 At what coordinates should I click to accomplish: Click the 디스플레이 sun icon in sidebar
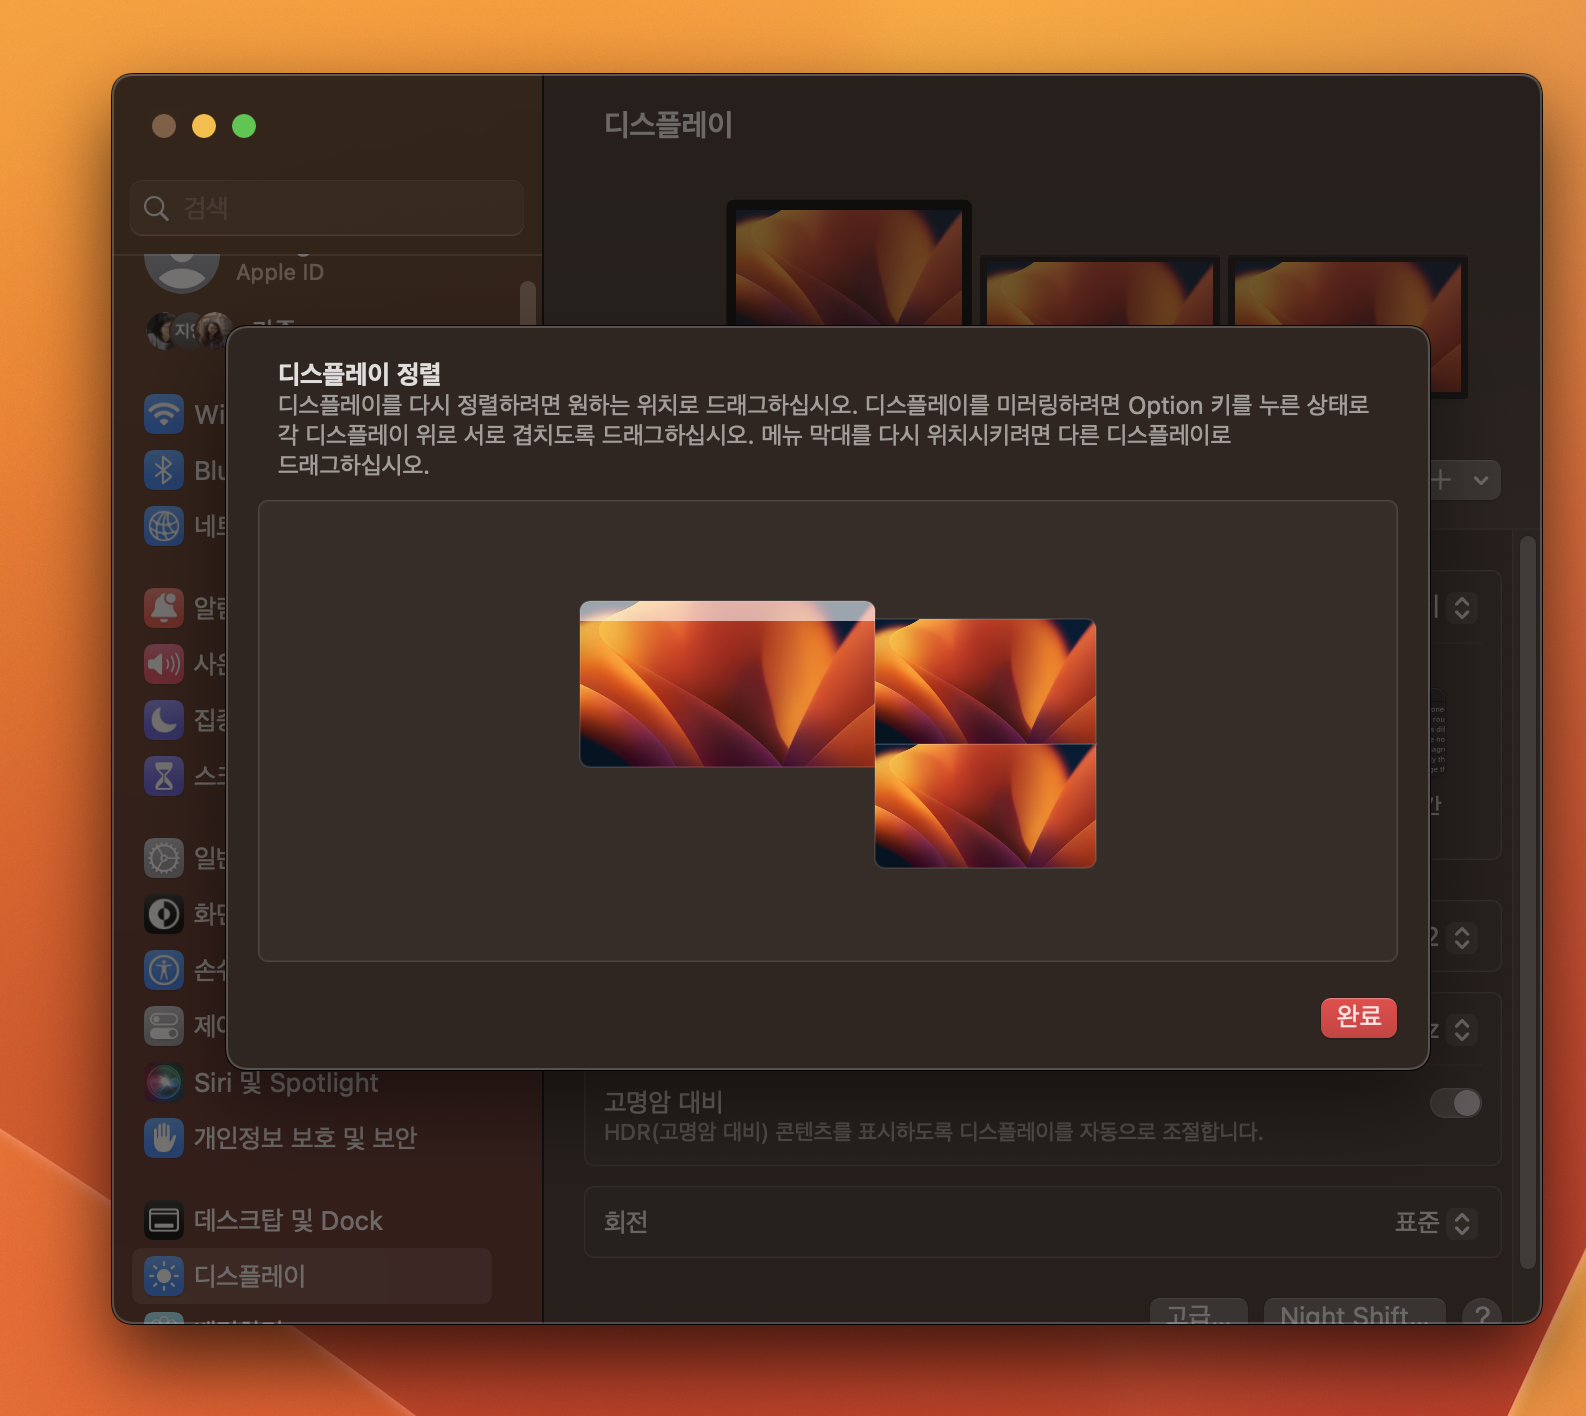click(164, 1276)
